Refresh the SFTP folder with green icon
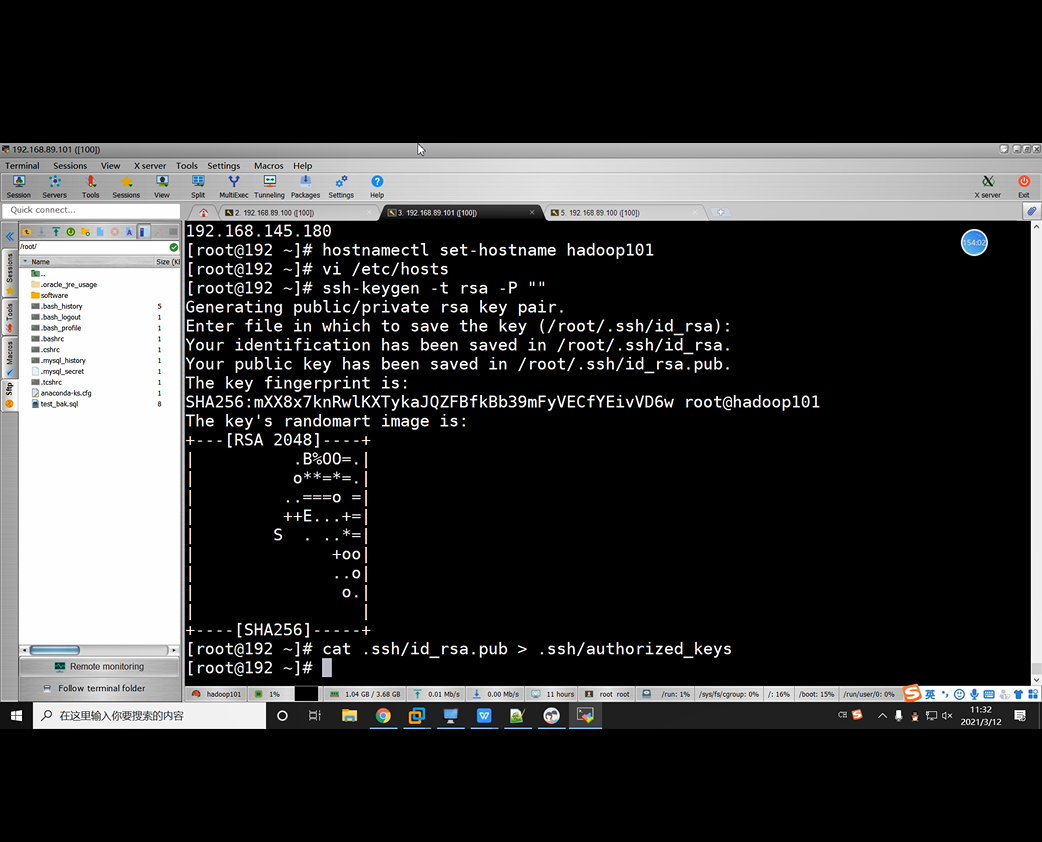This screenshot has height=842, width=1042. 70,232
